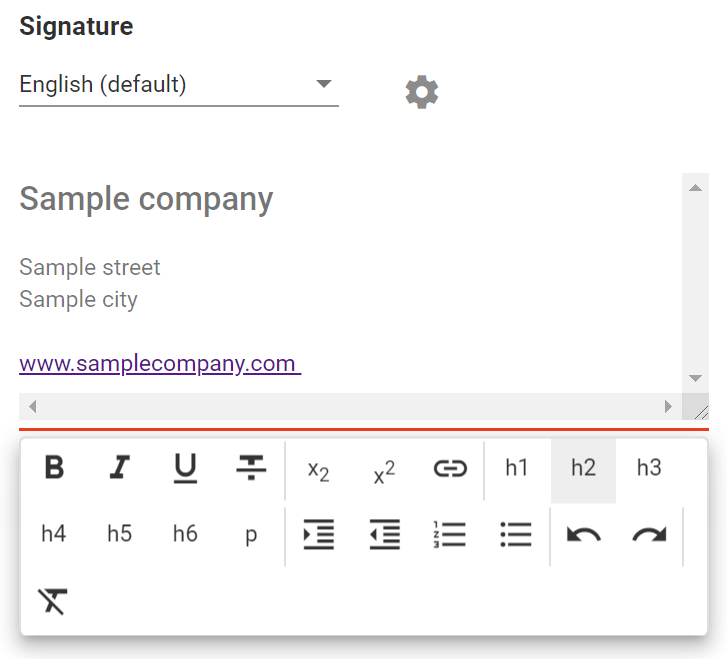The width and height of the screenshot is (727, 659).
Task: Open signature settings gear
Action: [x=422, y=92]
